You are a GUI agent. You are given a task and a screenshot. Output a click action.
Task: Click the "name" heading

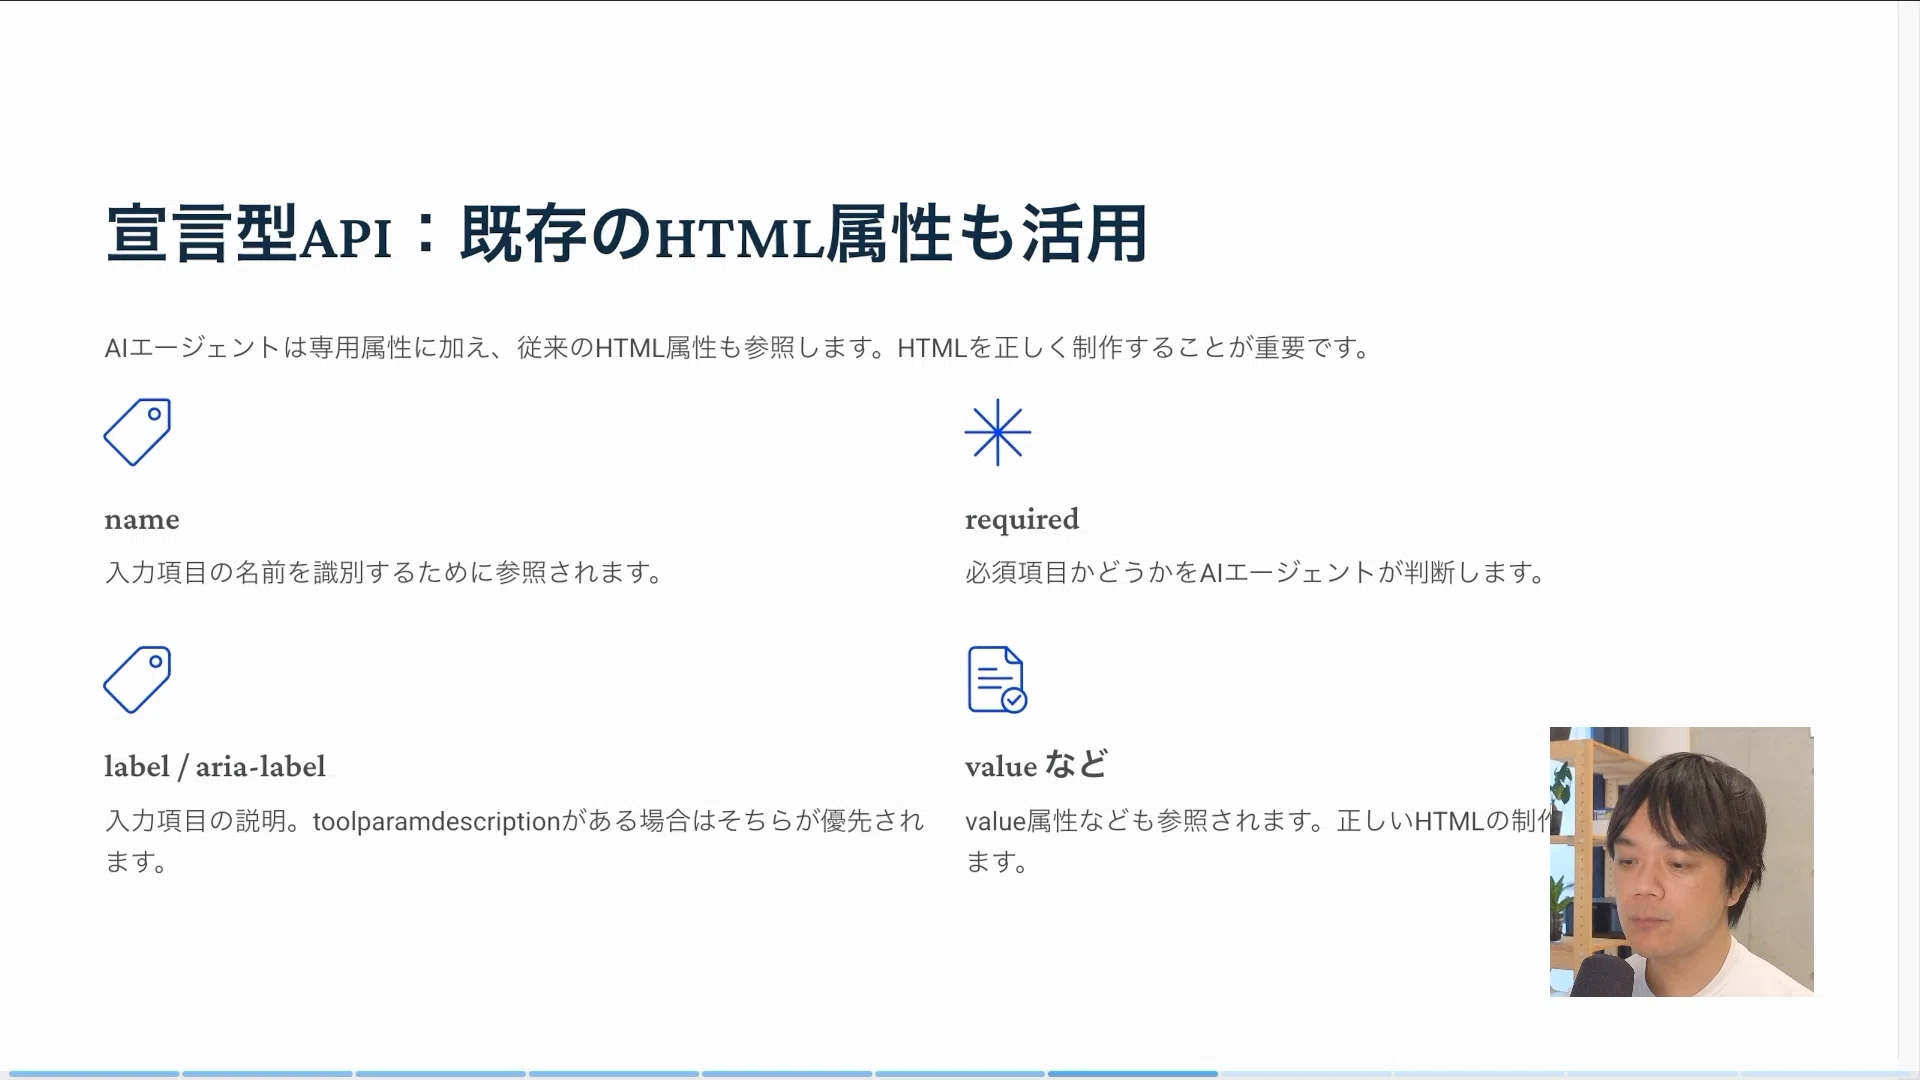coord(142,520)
